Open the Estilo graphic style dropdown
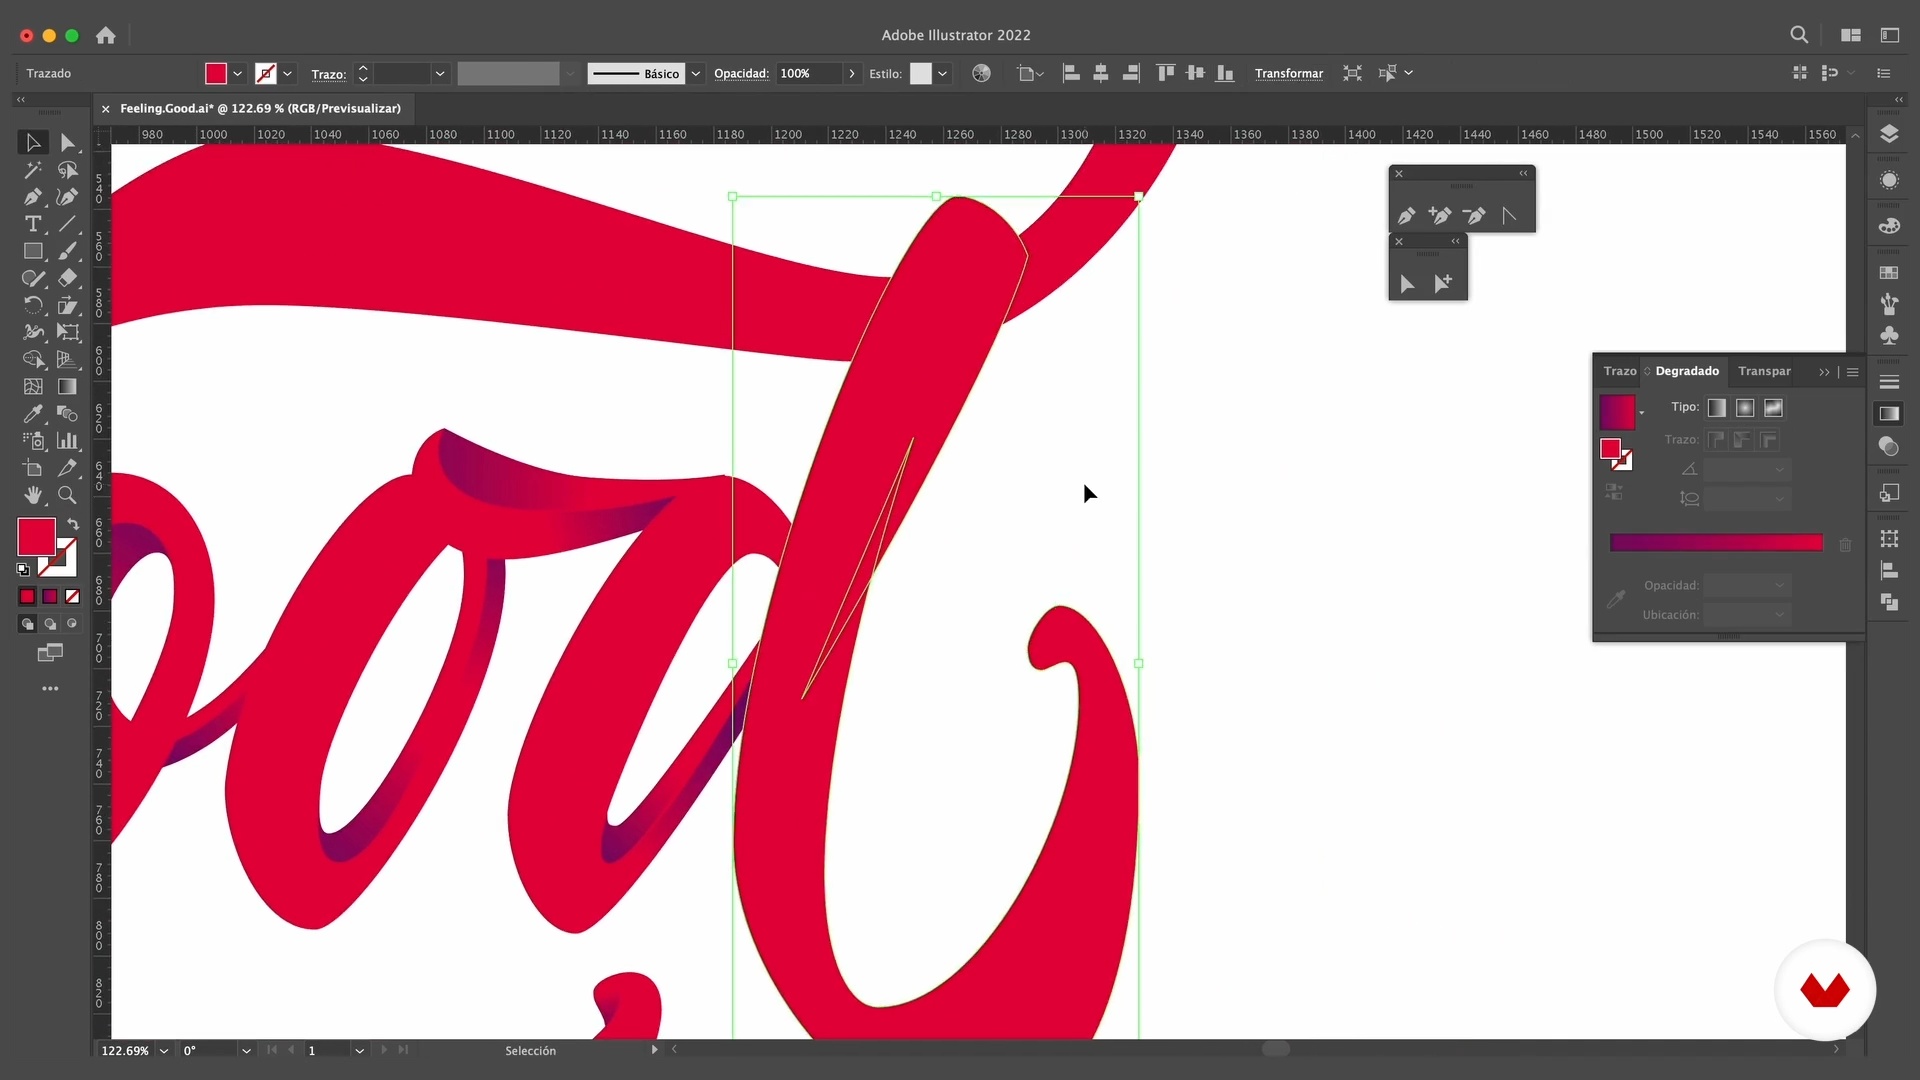 click(x=942, y=73)
